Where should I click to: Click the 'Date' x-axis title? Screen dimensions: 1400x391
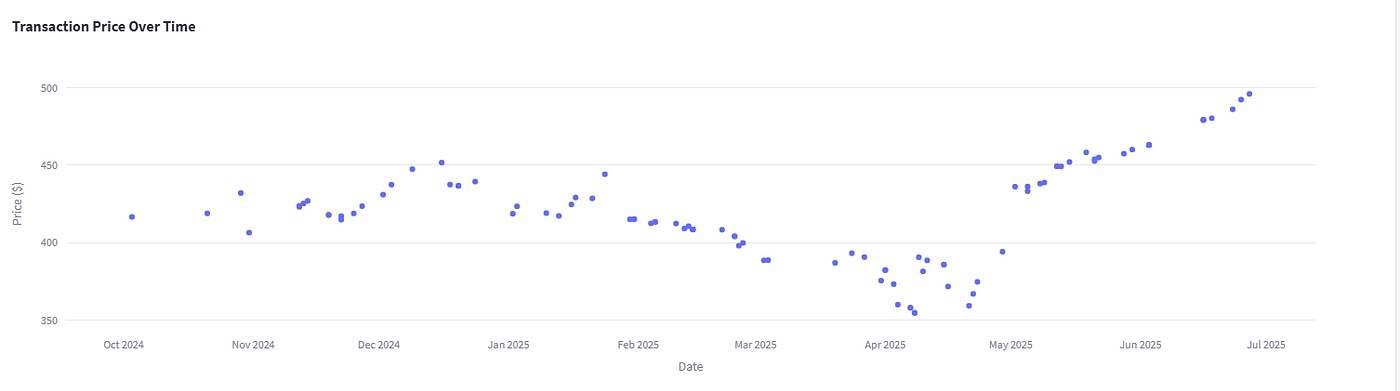pos(690,367)
